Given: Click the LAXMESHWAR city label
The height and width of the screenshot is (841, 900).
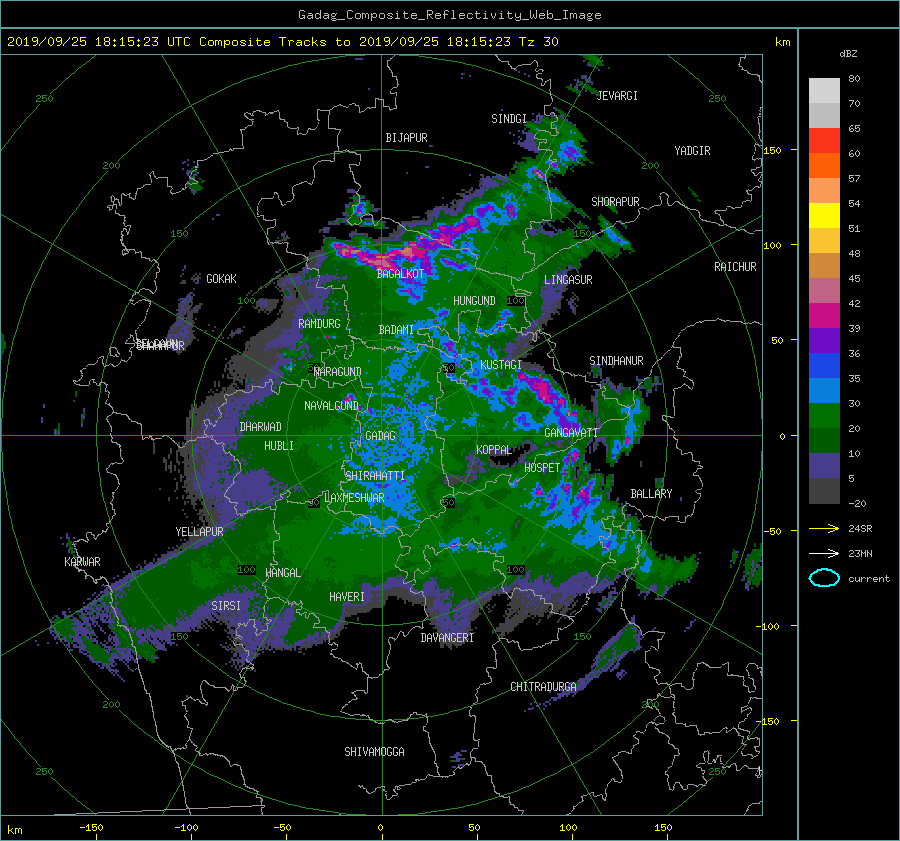Looking at the screenshot, I should click(354, 498).
